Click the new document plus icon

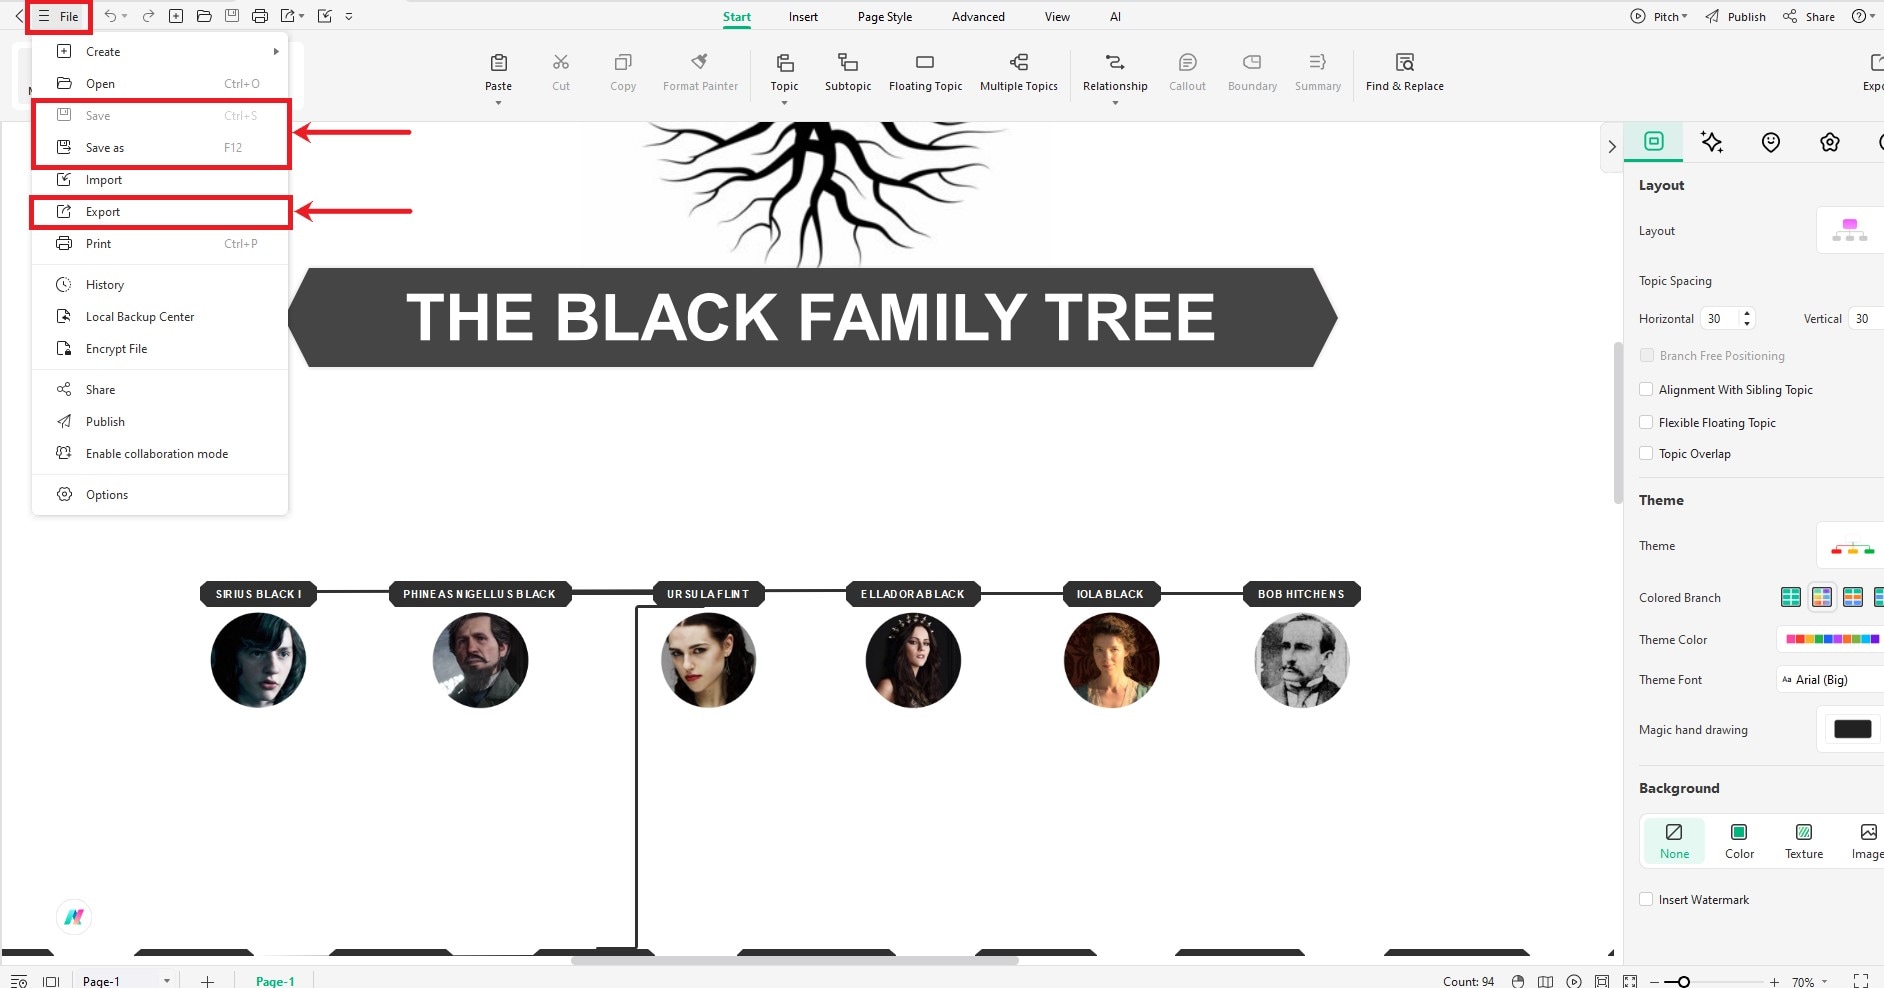click(x=176, y=16)
